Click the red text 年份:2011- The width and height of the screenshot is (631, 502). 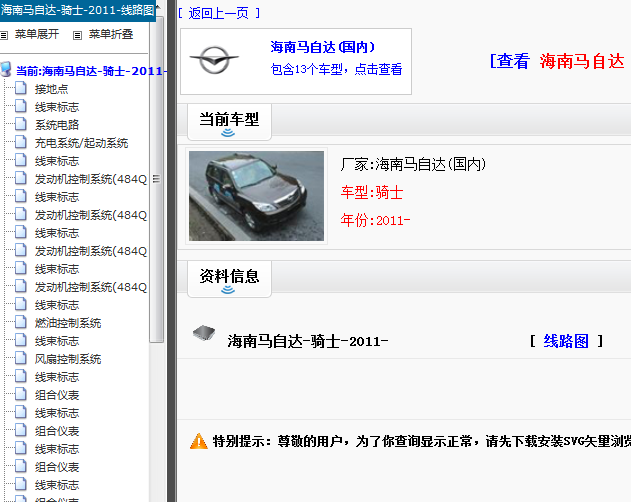pos(375,220)
